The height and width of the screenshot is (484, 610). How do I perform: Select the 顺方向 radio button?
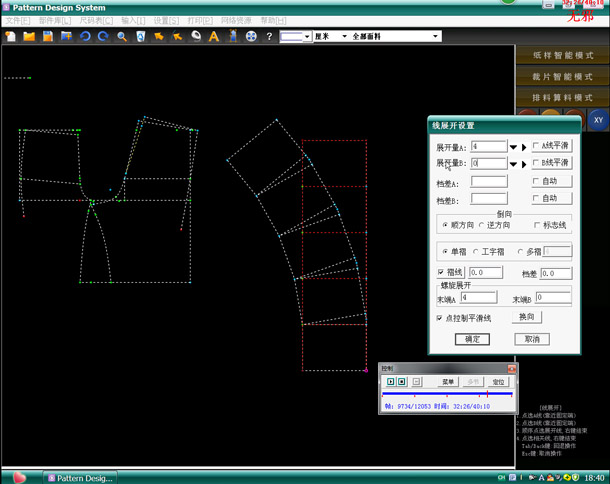(x=445, y=225)
